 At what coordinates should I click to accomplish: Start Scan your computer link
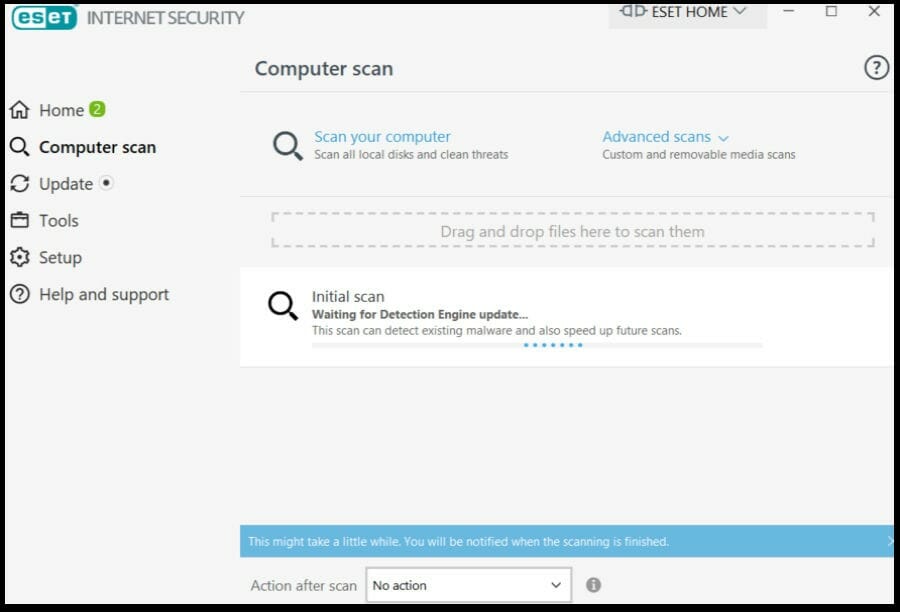(382, 137)
